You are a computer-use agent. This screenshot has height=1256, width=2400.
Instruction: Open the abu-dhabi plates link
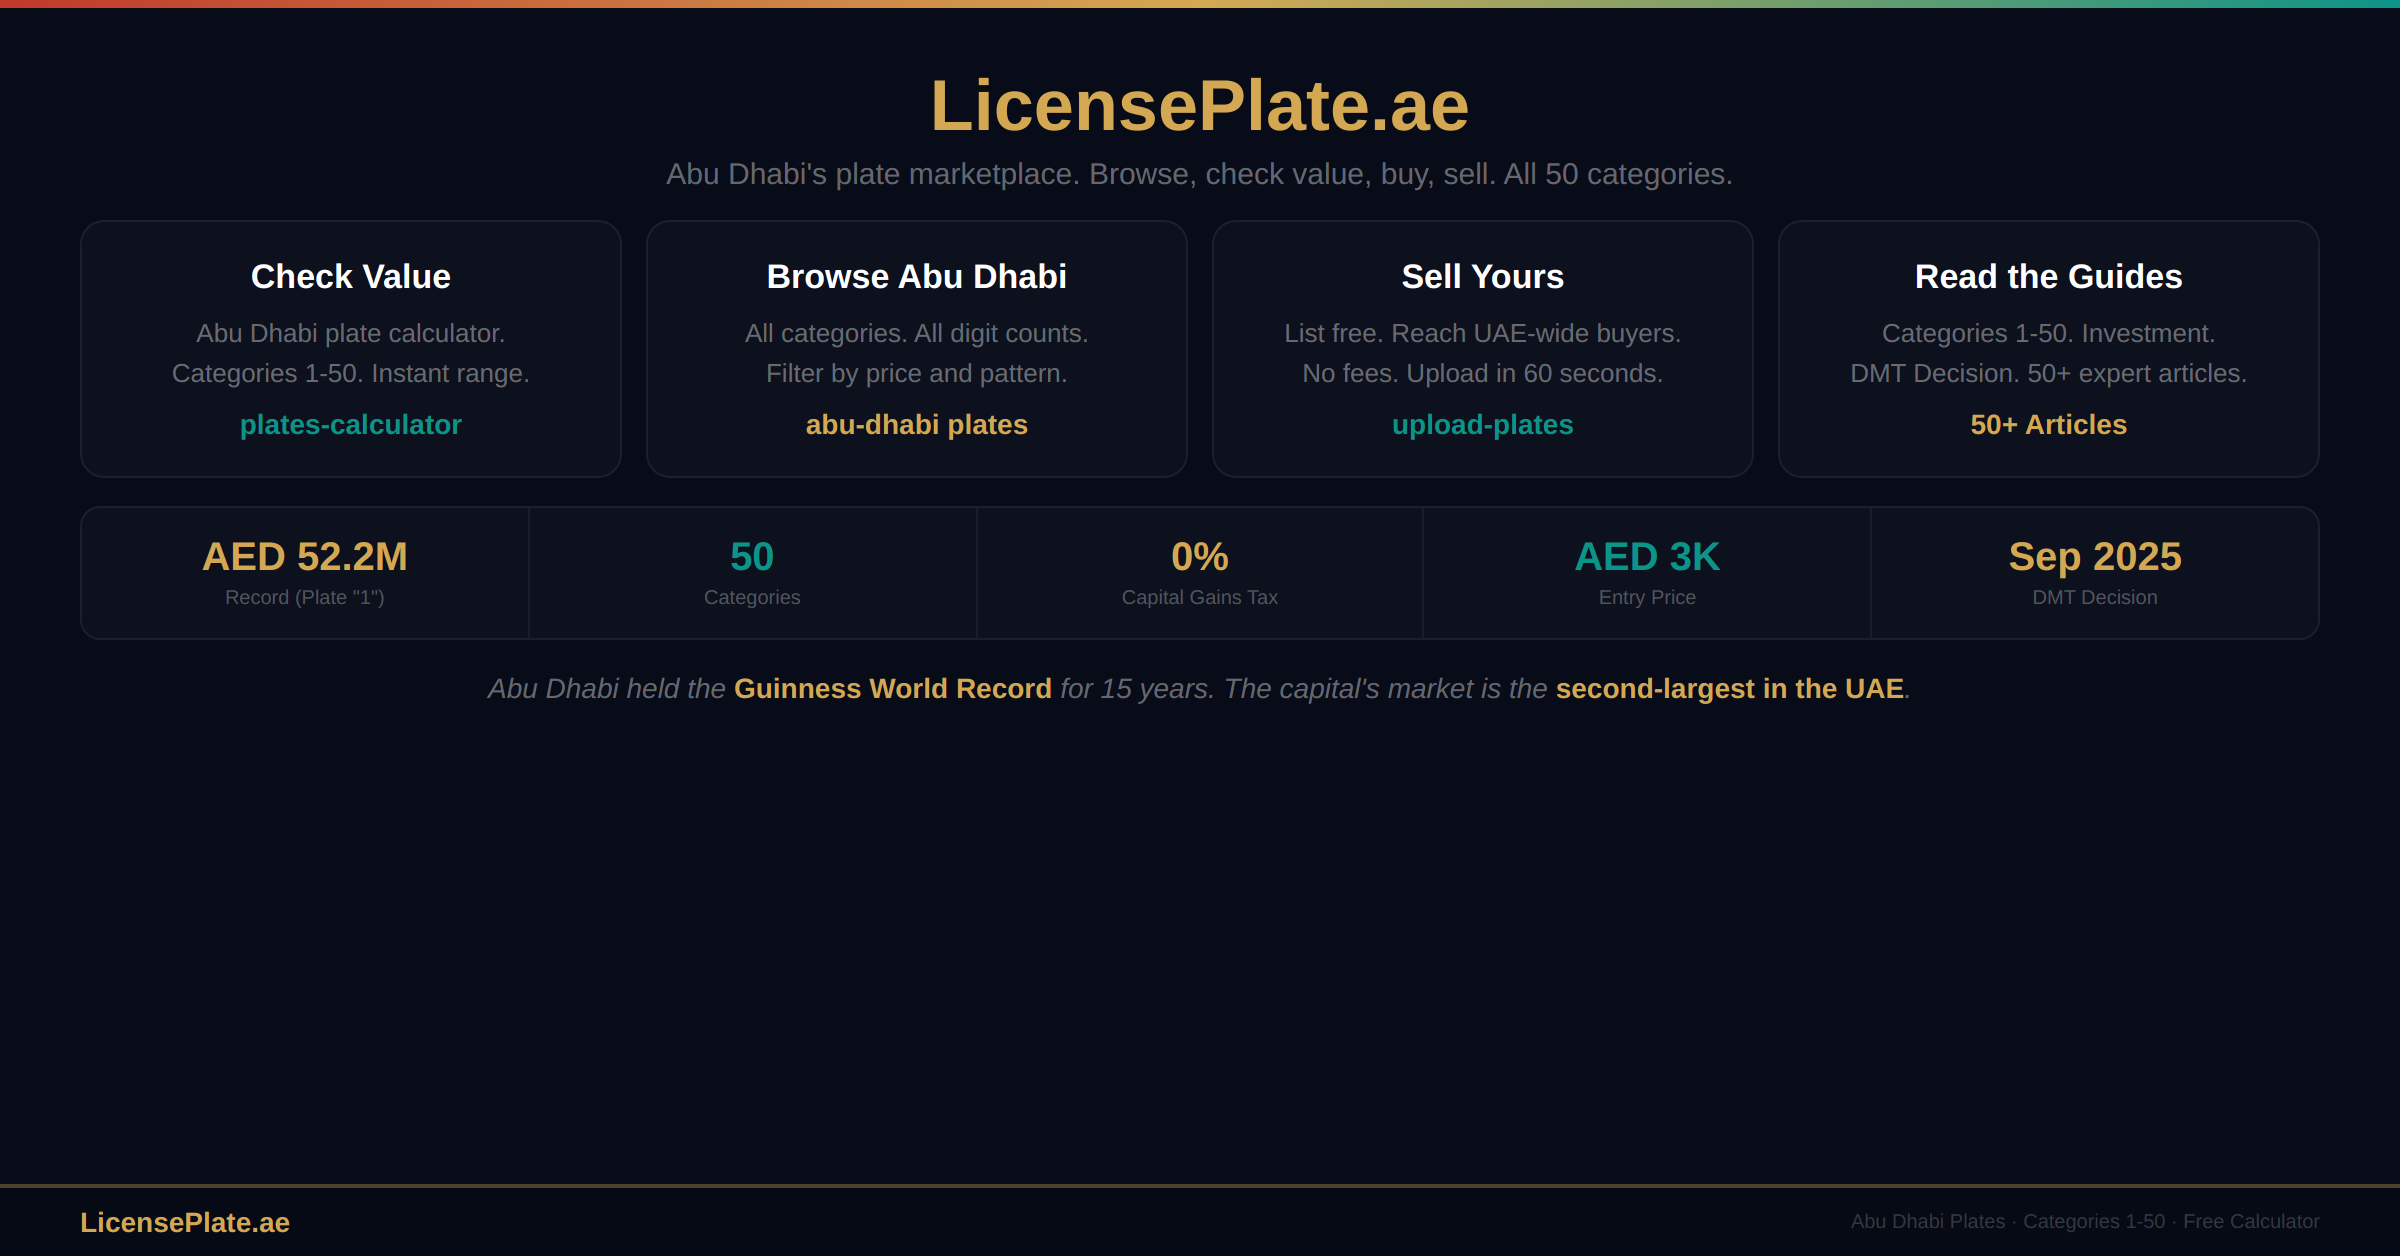[x=916, y=425]
